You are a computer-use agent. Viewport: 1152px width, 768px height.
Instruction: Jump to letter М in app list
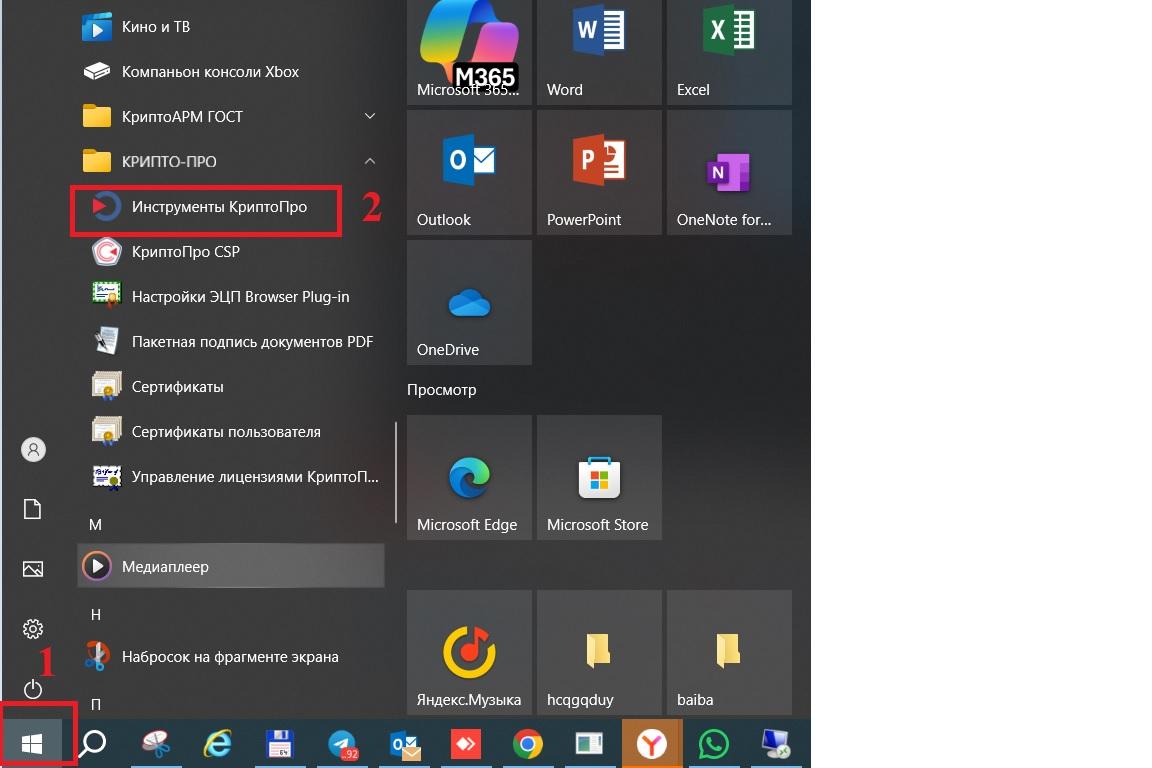click(x=96, y=525)
